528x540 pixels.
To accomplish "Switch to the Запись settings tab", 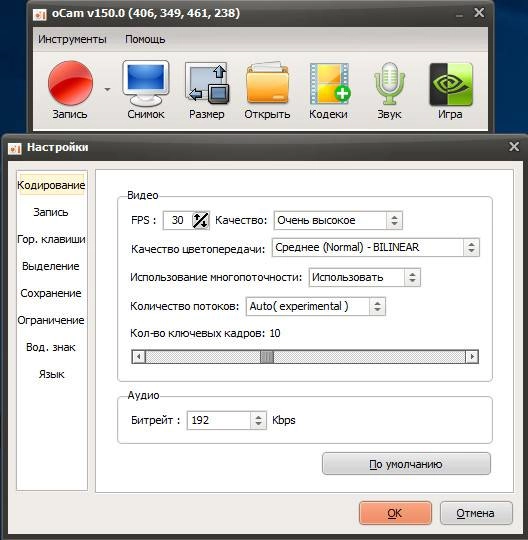I will 51,212.
